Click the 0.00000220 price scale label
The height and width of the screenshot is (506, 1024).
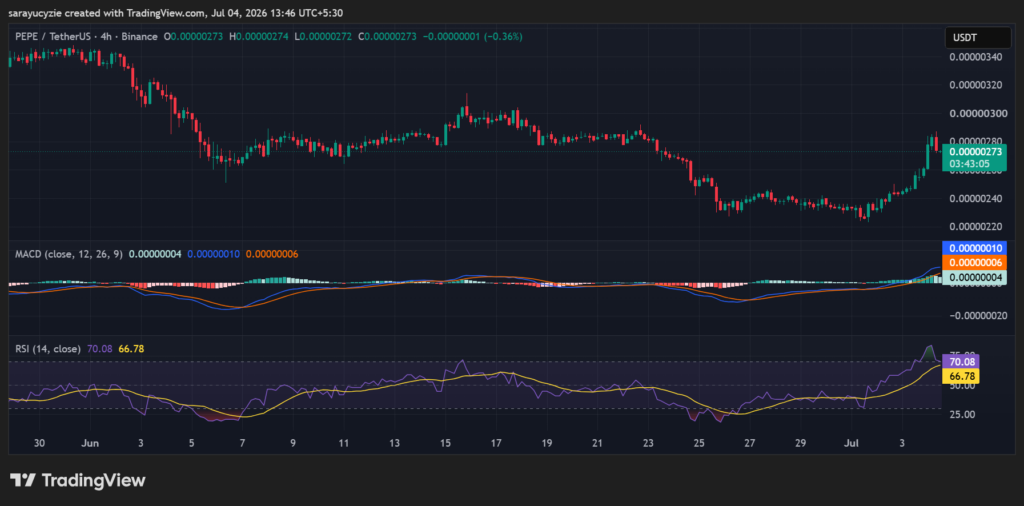975,226
